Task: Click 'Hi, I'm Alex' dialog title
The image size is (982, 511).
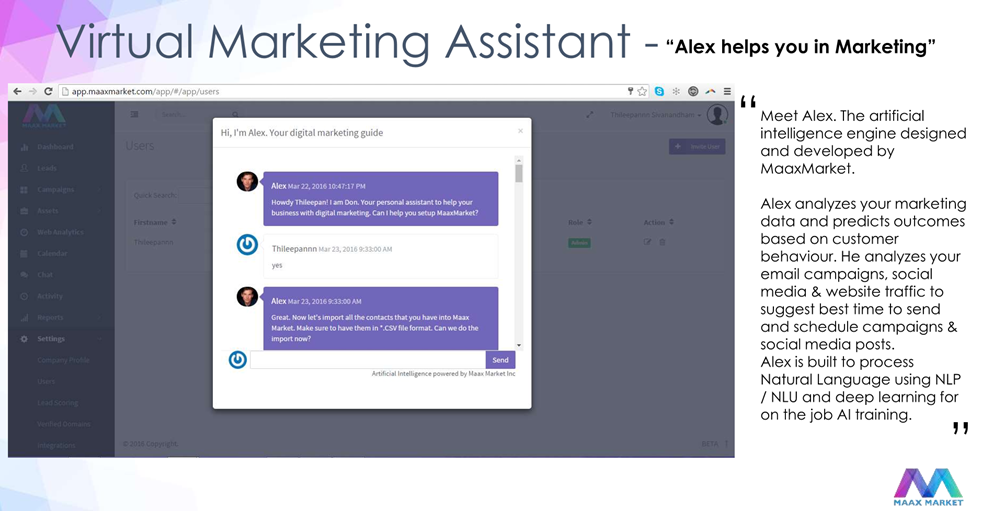Action: 302,133
